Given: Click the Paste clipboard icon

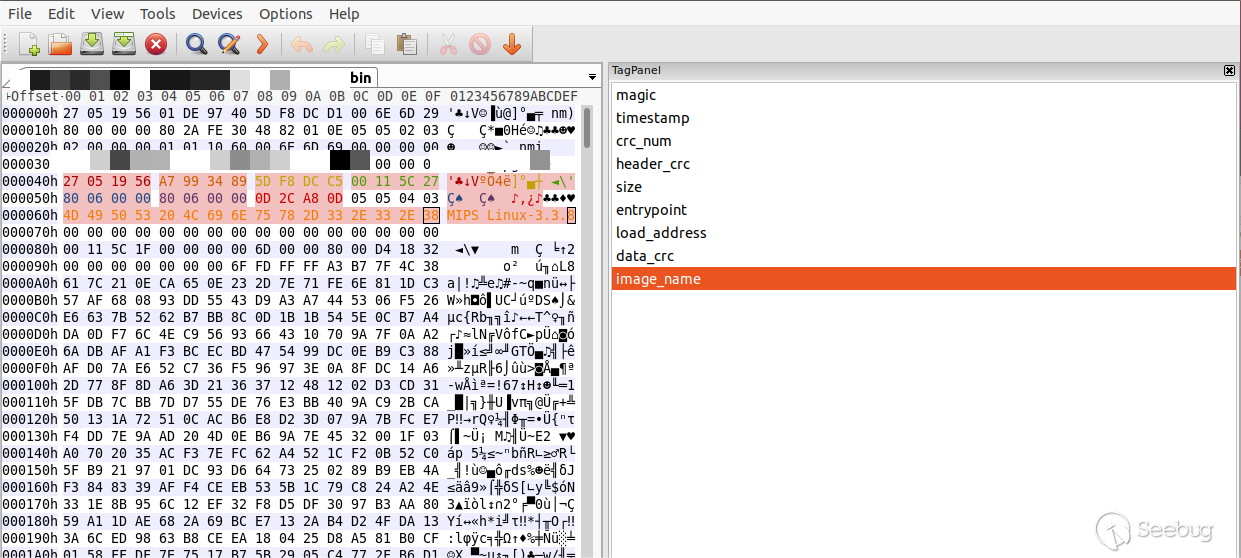Looking at the screenshot, I should (406, 44).
